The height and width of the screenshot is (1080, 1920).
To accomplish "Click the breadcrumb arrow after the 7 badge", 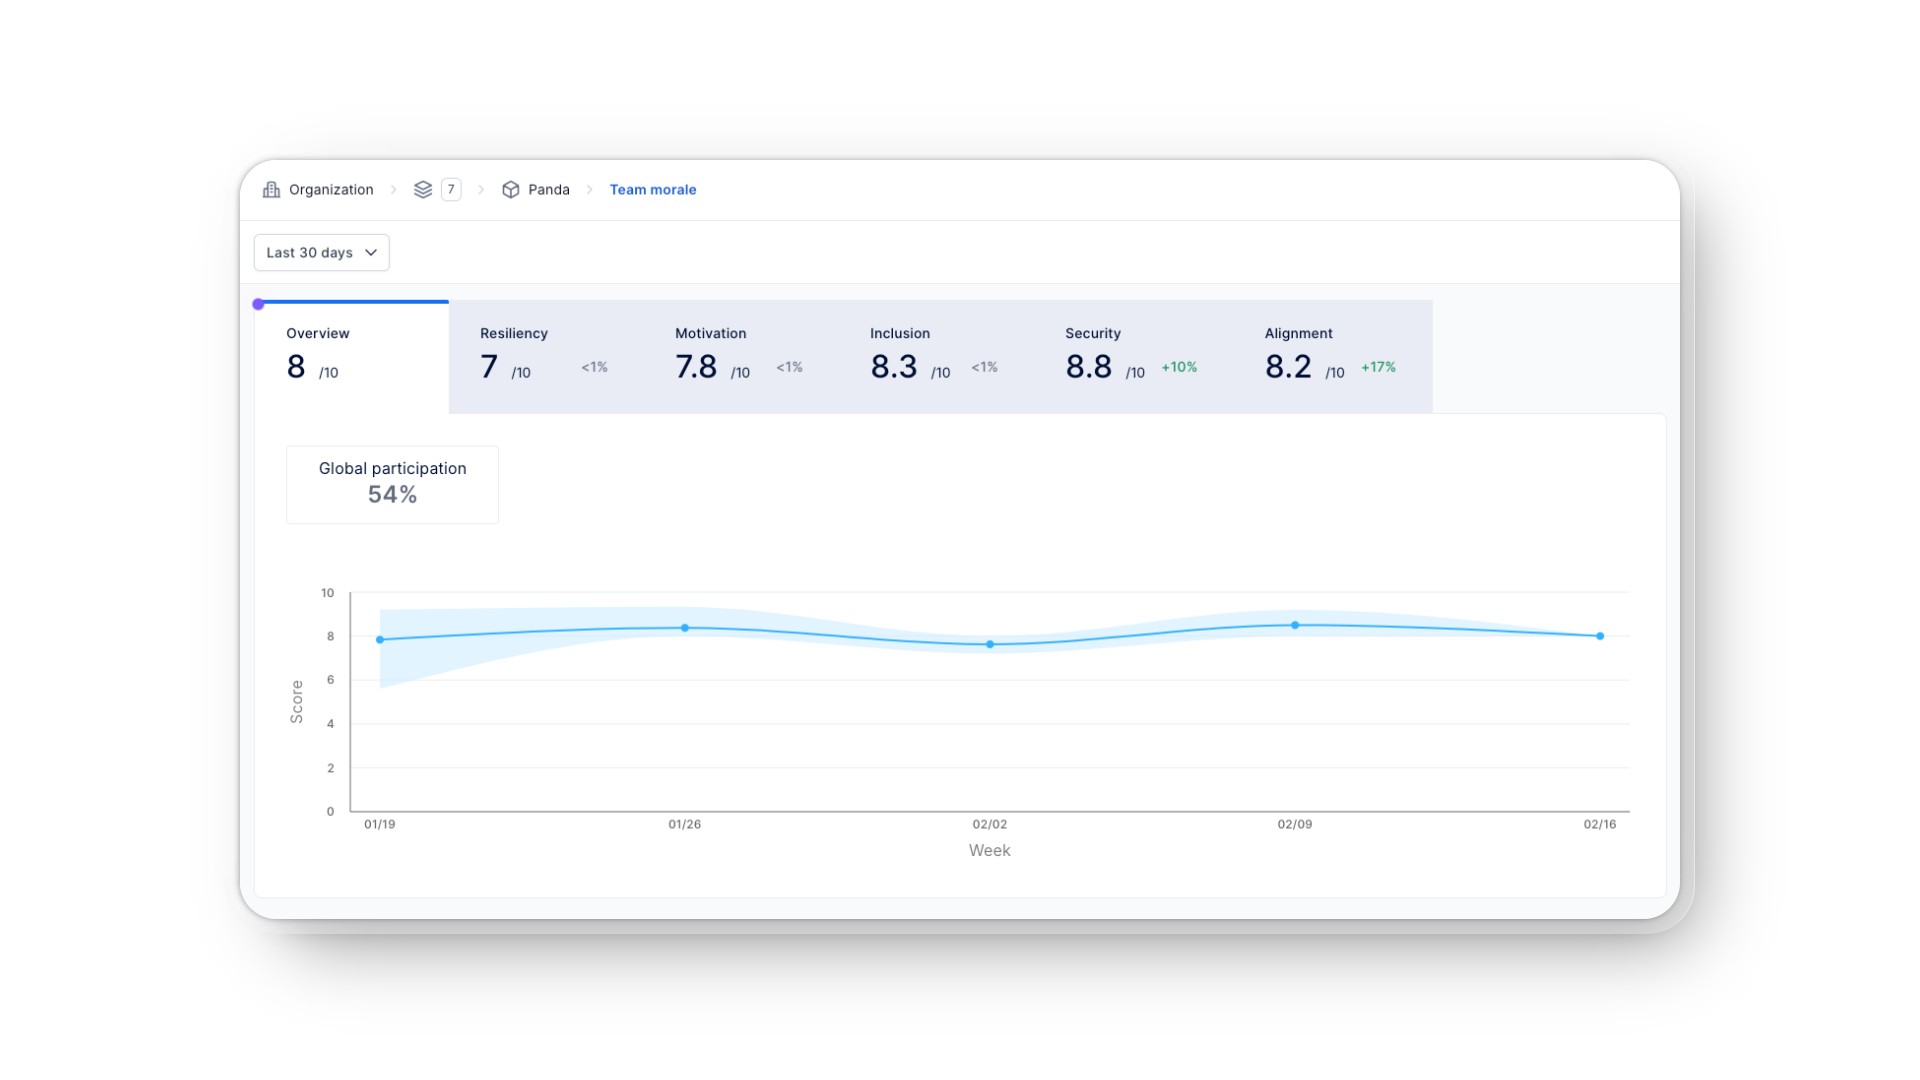I will coord(482,189).
